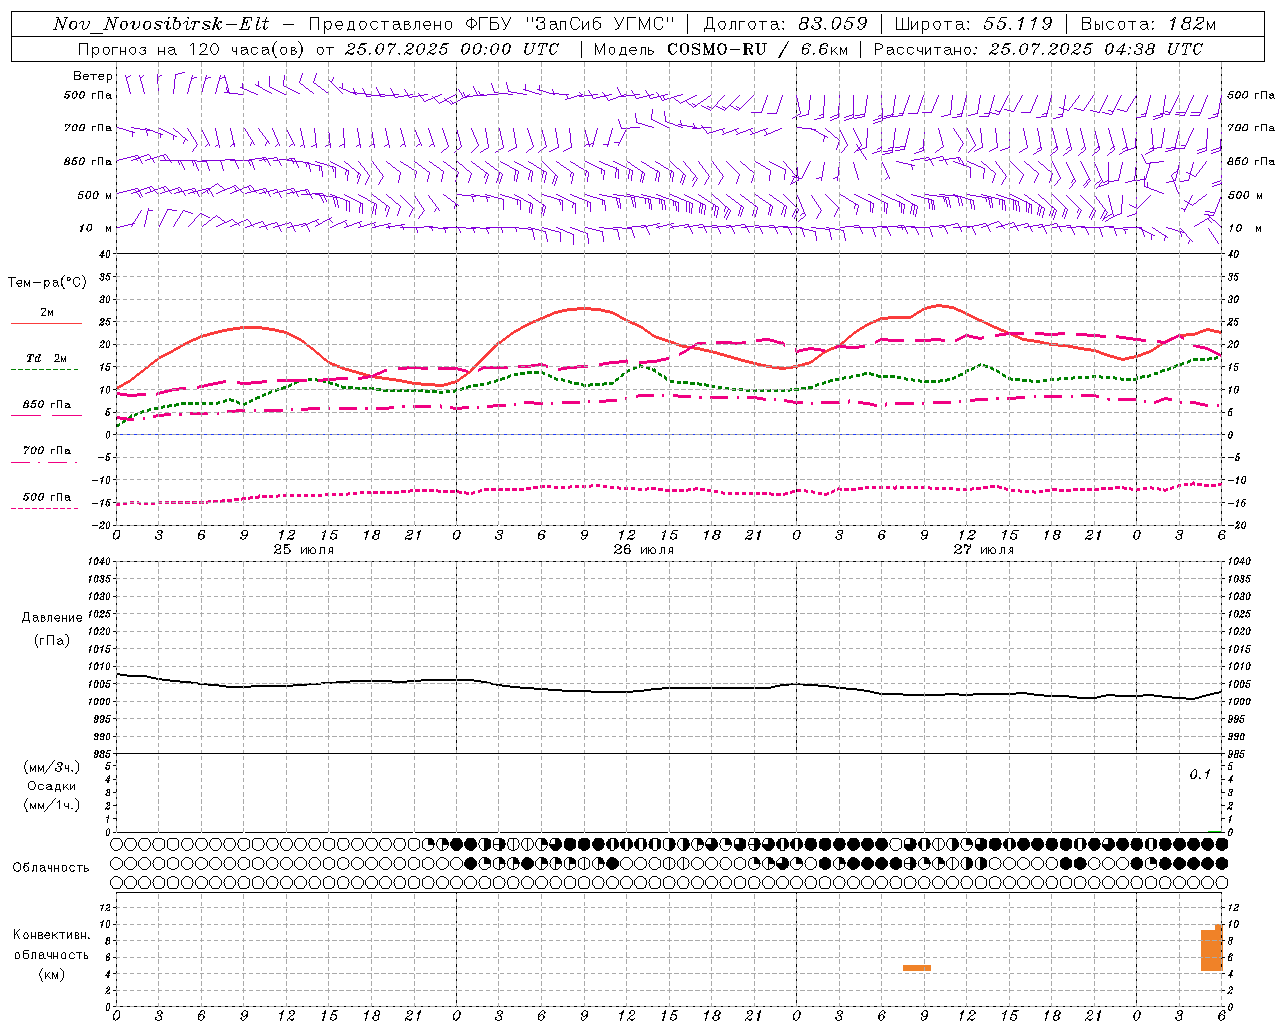Click the Тем-ра(°C) axis title
Screen dimensions: 1280x1024
(x=47, y=283)
